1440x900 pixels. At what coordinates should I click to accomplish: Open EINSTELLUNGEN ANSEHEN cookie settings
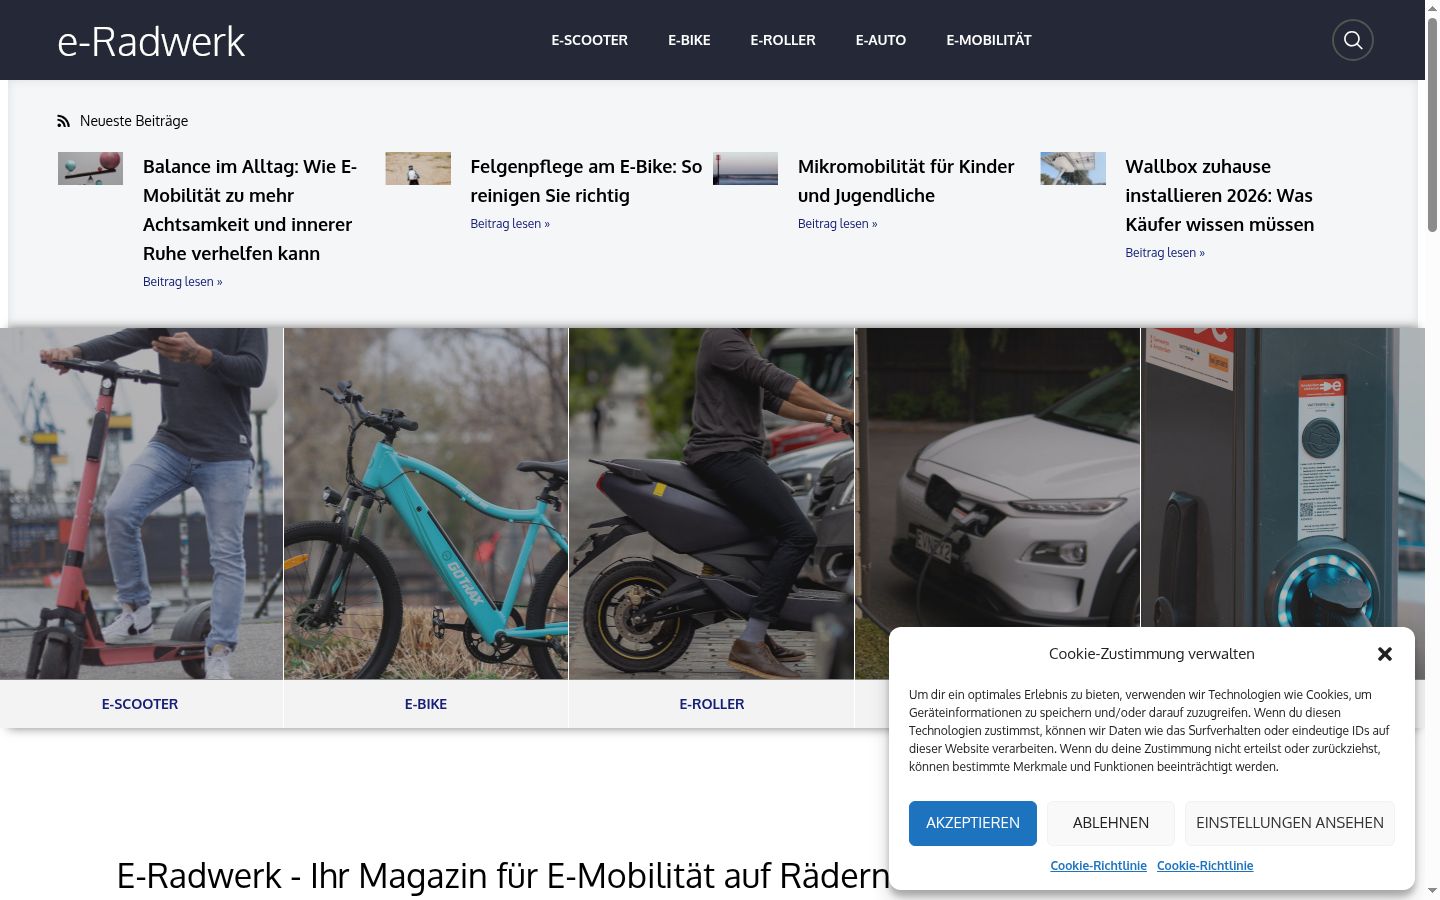tap(1290, 823)
